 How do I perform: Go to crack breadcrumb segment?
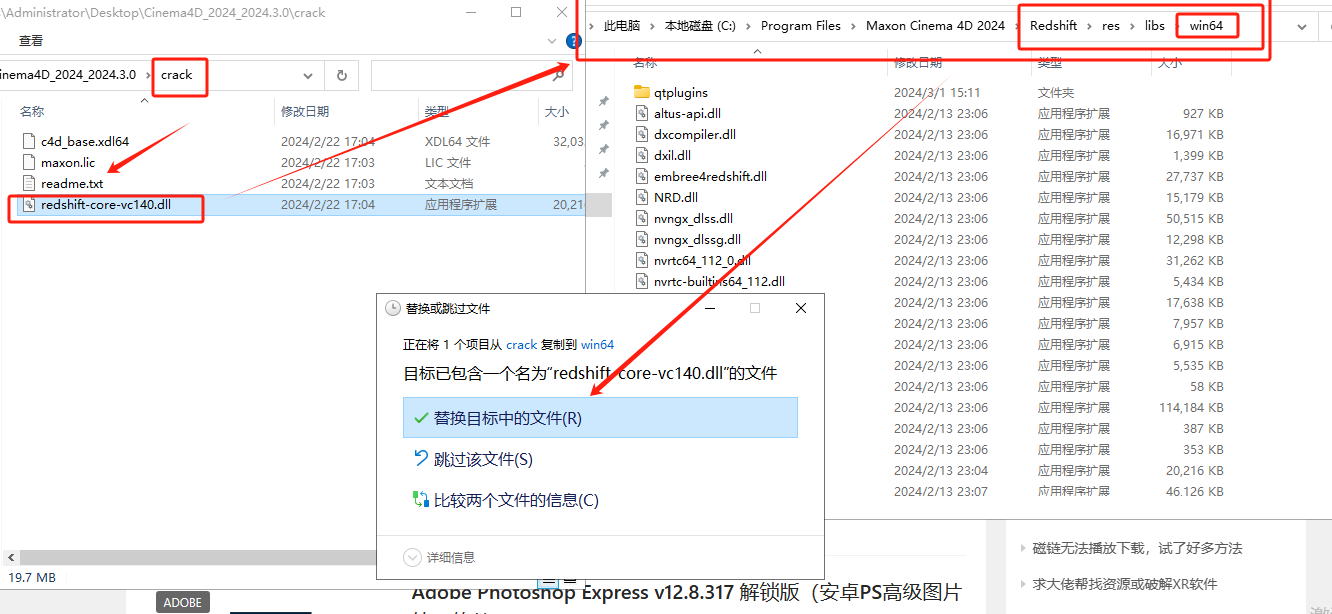(177, 75)
